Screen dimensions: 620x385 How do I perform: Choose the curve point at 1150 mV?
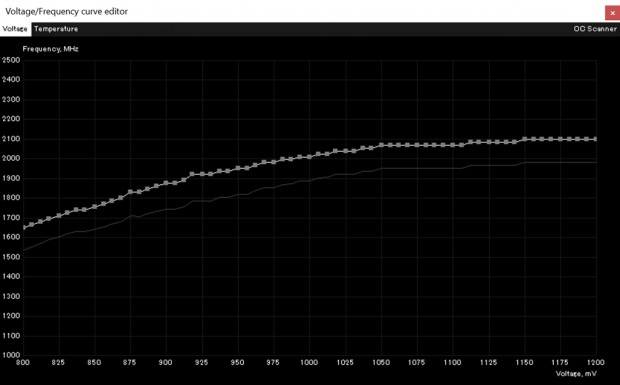click(525, 139)
